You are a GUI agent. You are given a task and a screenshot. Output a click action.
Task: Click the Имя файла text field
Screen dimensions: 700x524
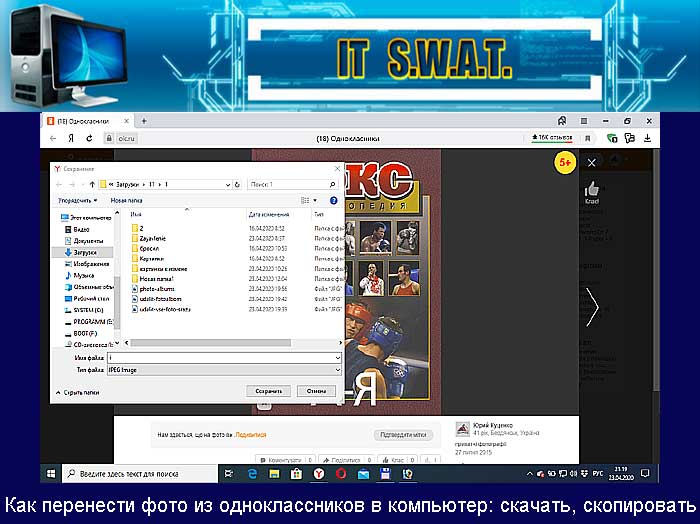coord(221,358)
